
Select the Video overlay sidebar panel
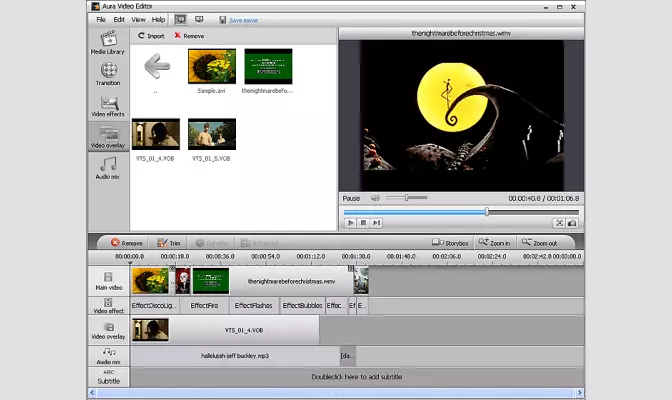108,136
